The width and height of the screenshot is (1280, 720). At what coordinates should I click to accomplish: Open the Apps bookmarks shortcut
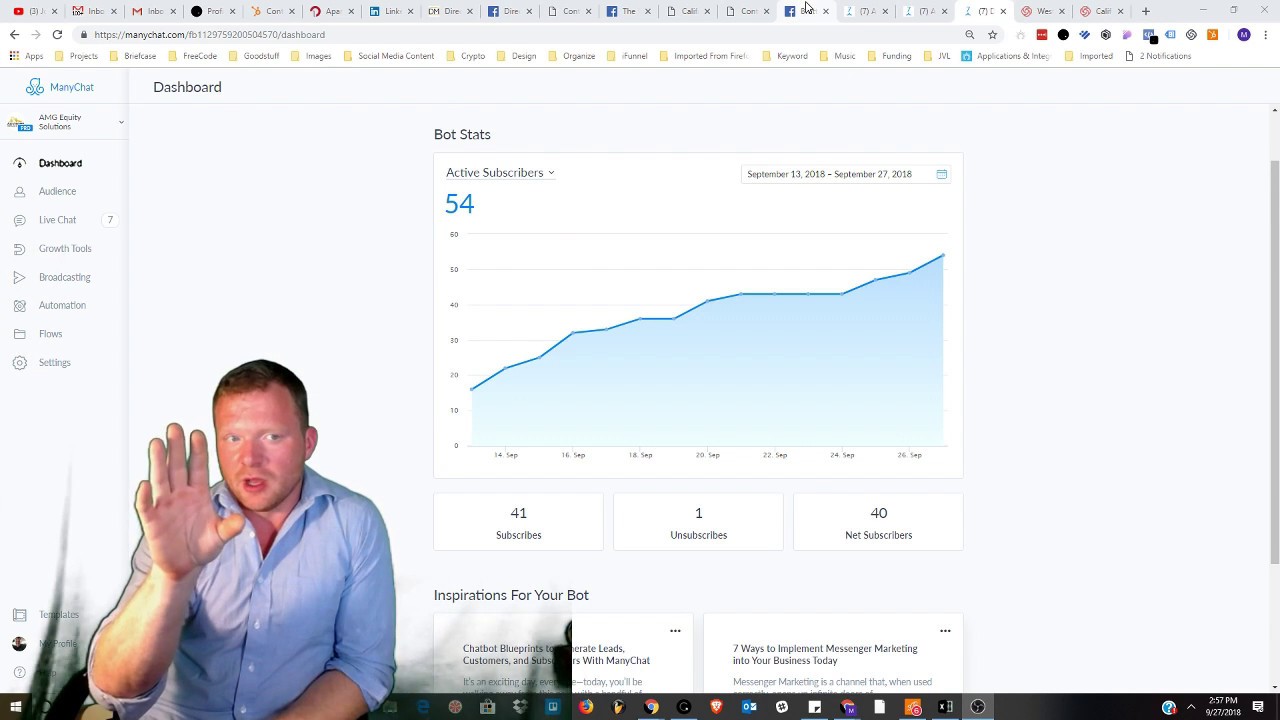click(26, 56)
